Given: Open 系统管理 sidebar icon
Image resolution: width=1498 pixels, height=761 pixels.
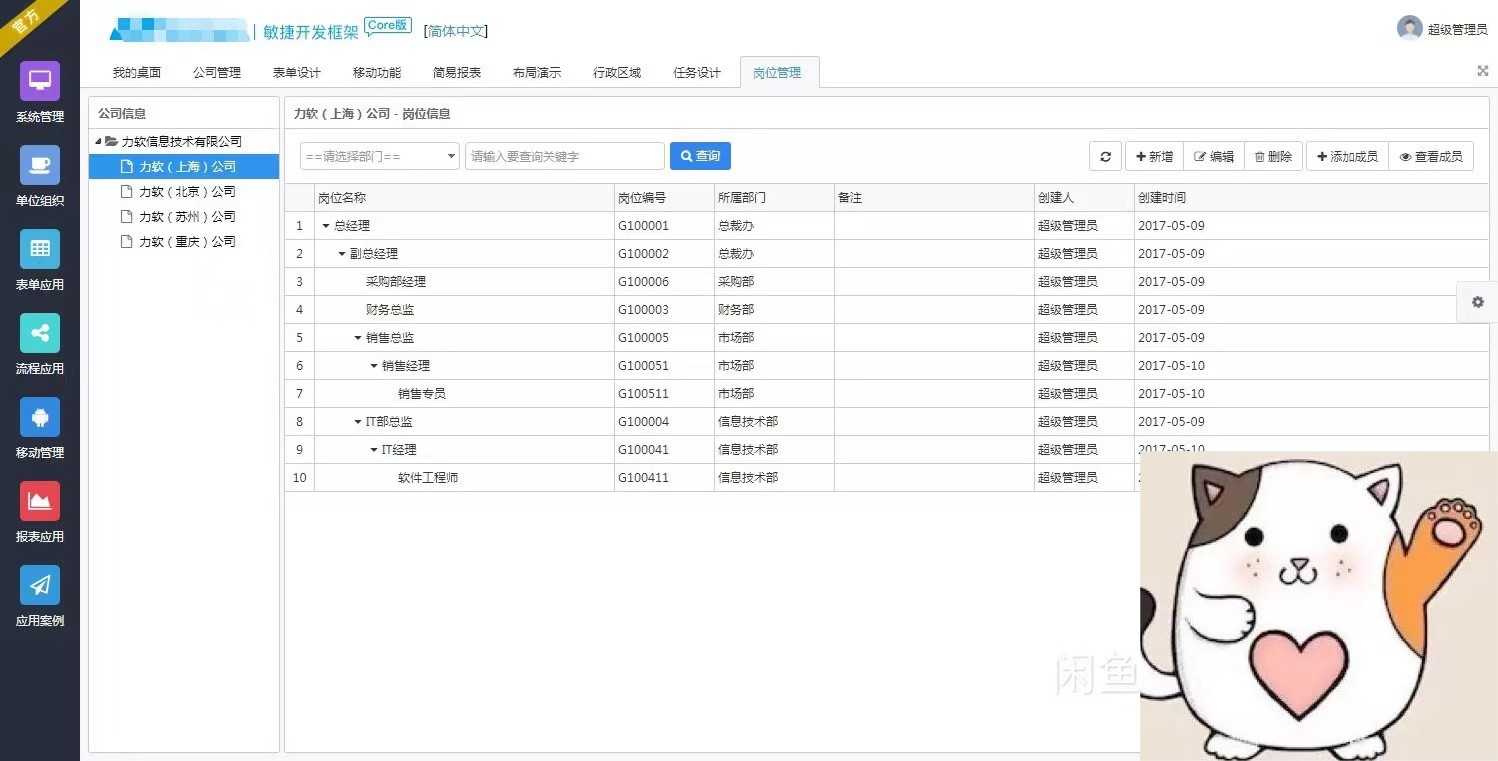Looking at the screenshot, I should [x=40, y=81].
